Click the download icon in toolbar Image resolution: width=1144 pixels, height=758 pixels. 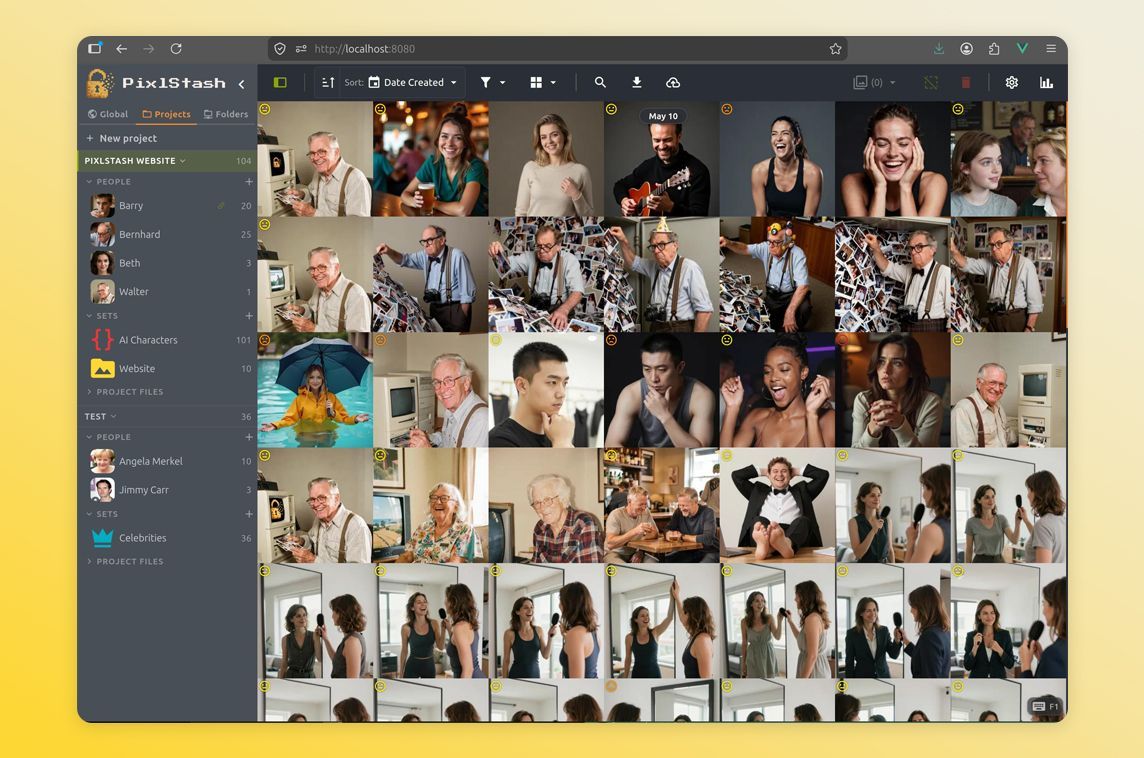pos(637,82)
